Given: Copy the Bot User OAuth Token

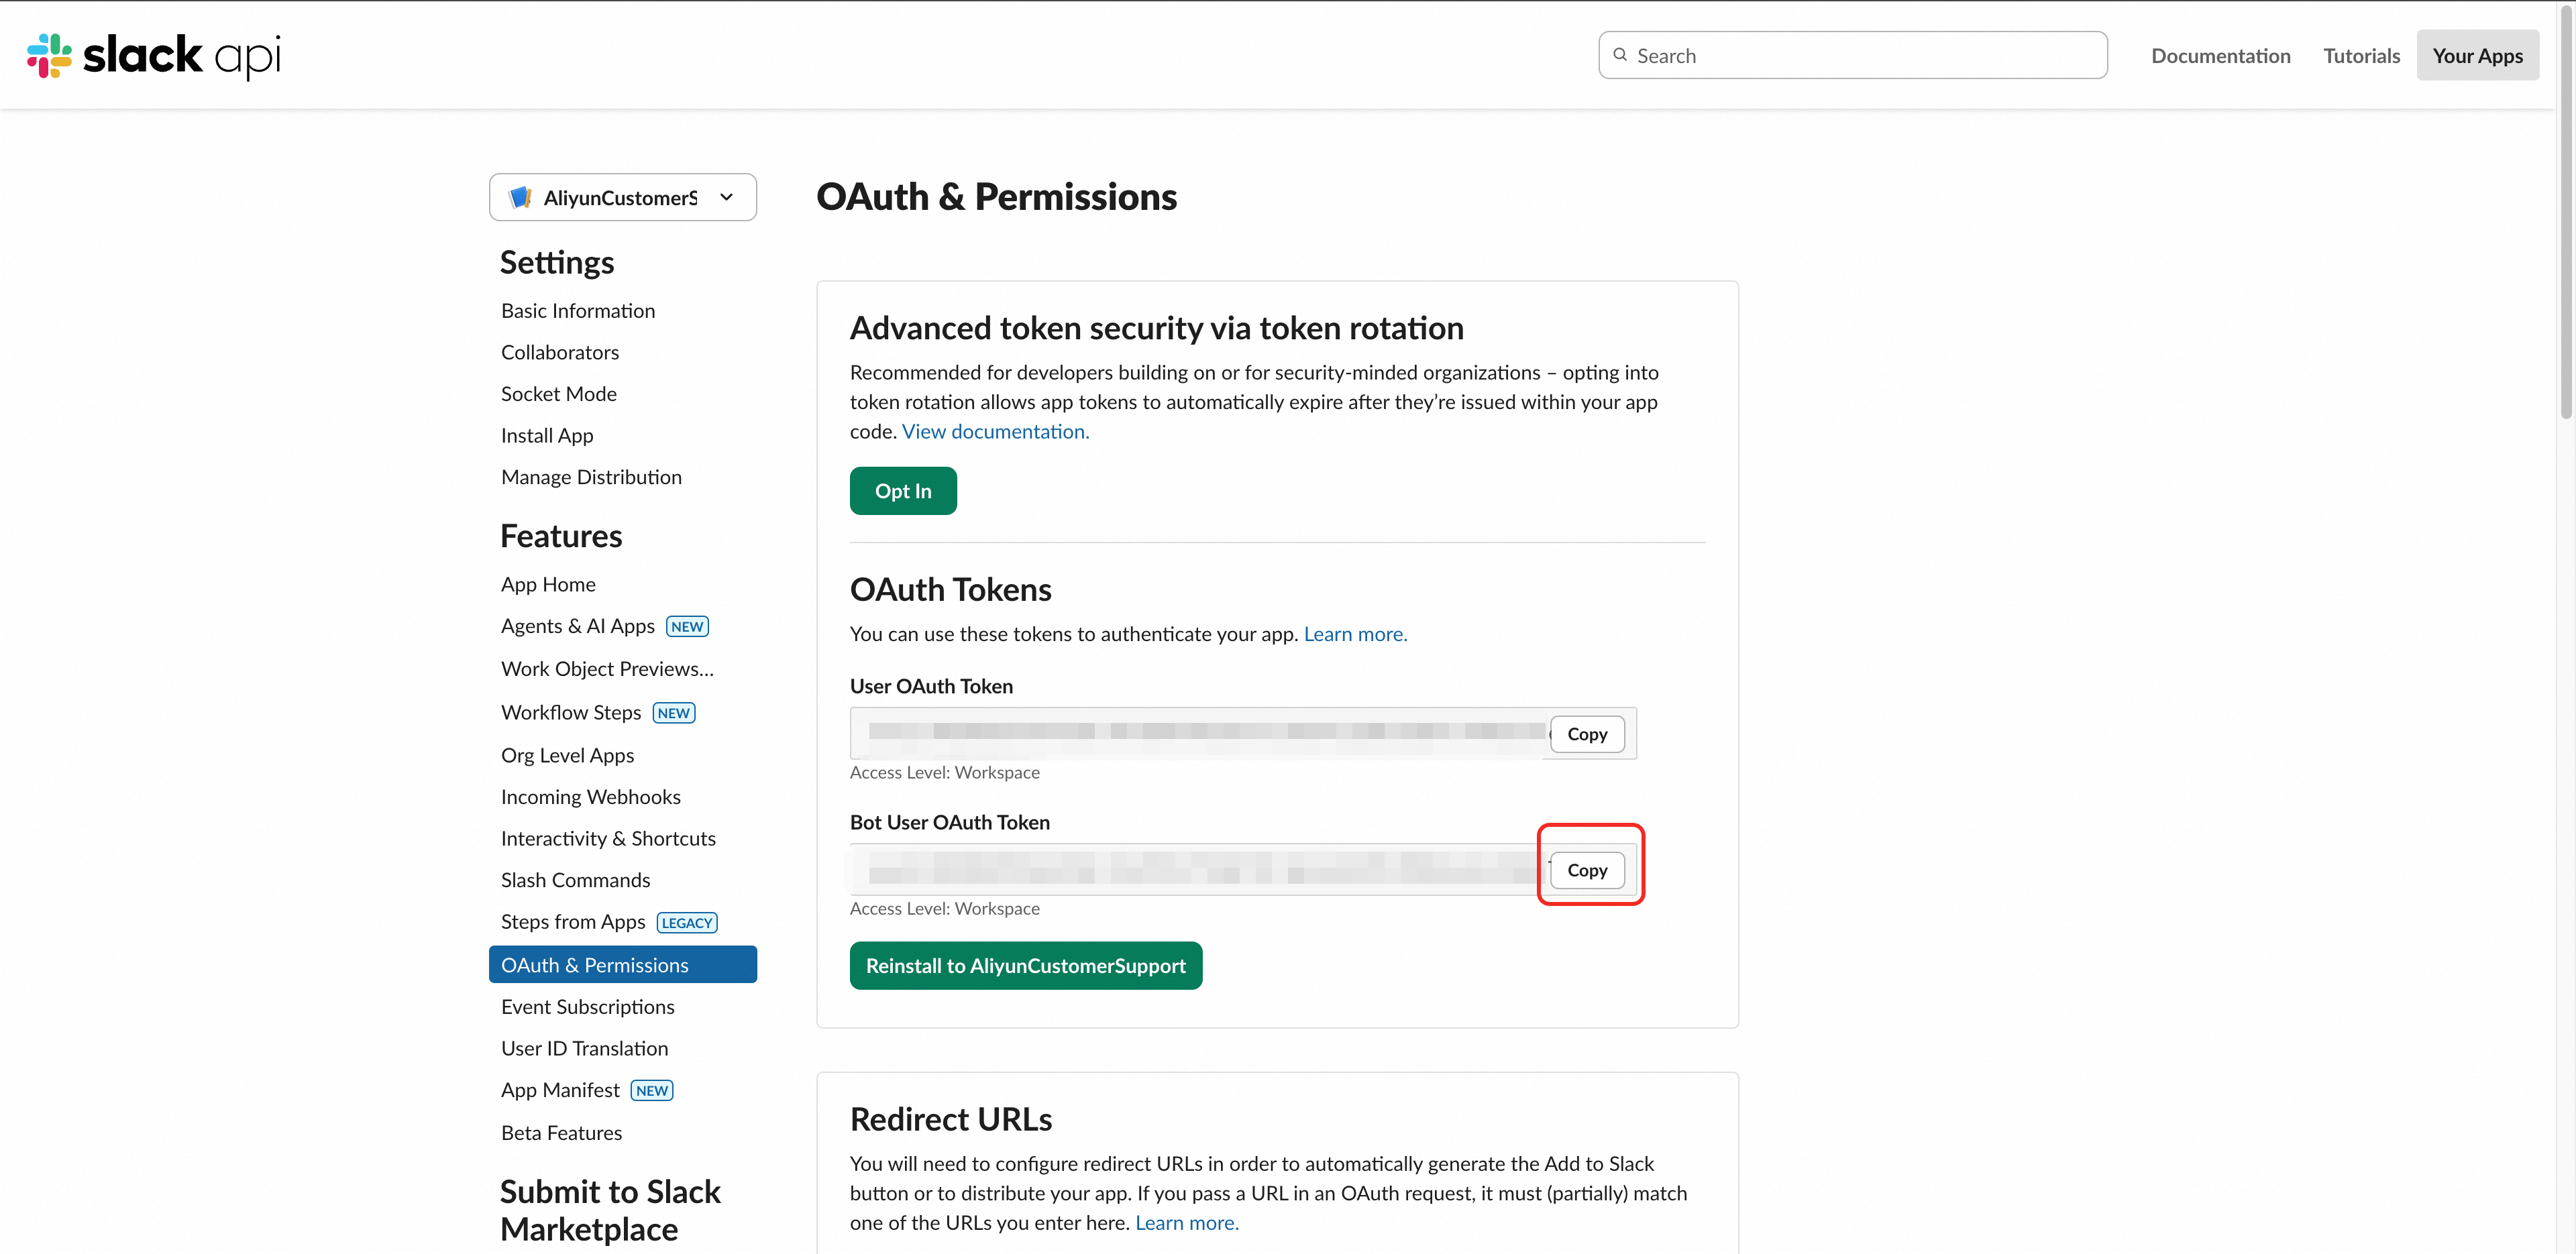Looking at the screenshot, I should tap(1586, 869).
